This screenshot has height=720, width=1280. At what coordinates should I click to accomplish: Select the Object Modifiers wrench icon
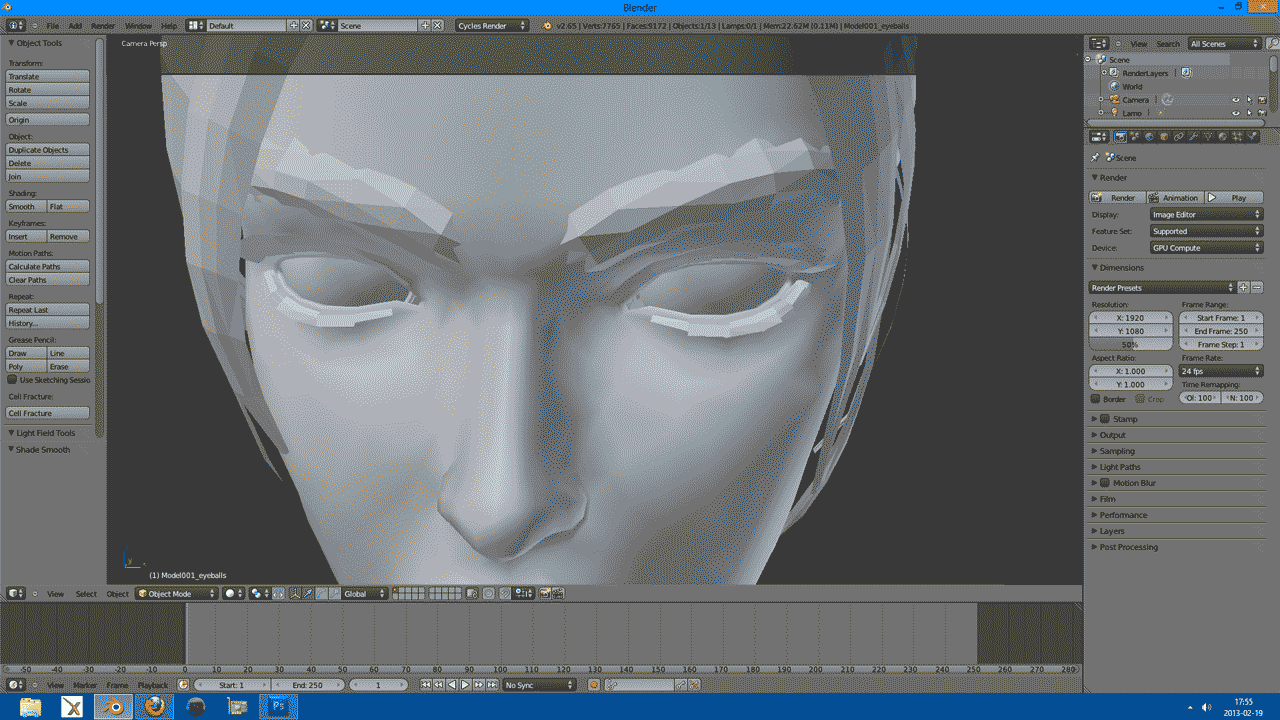[x=1194, y=136]
